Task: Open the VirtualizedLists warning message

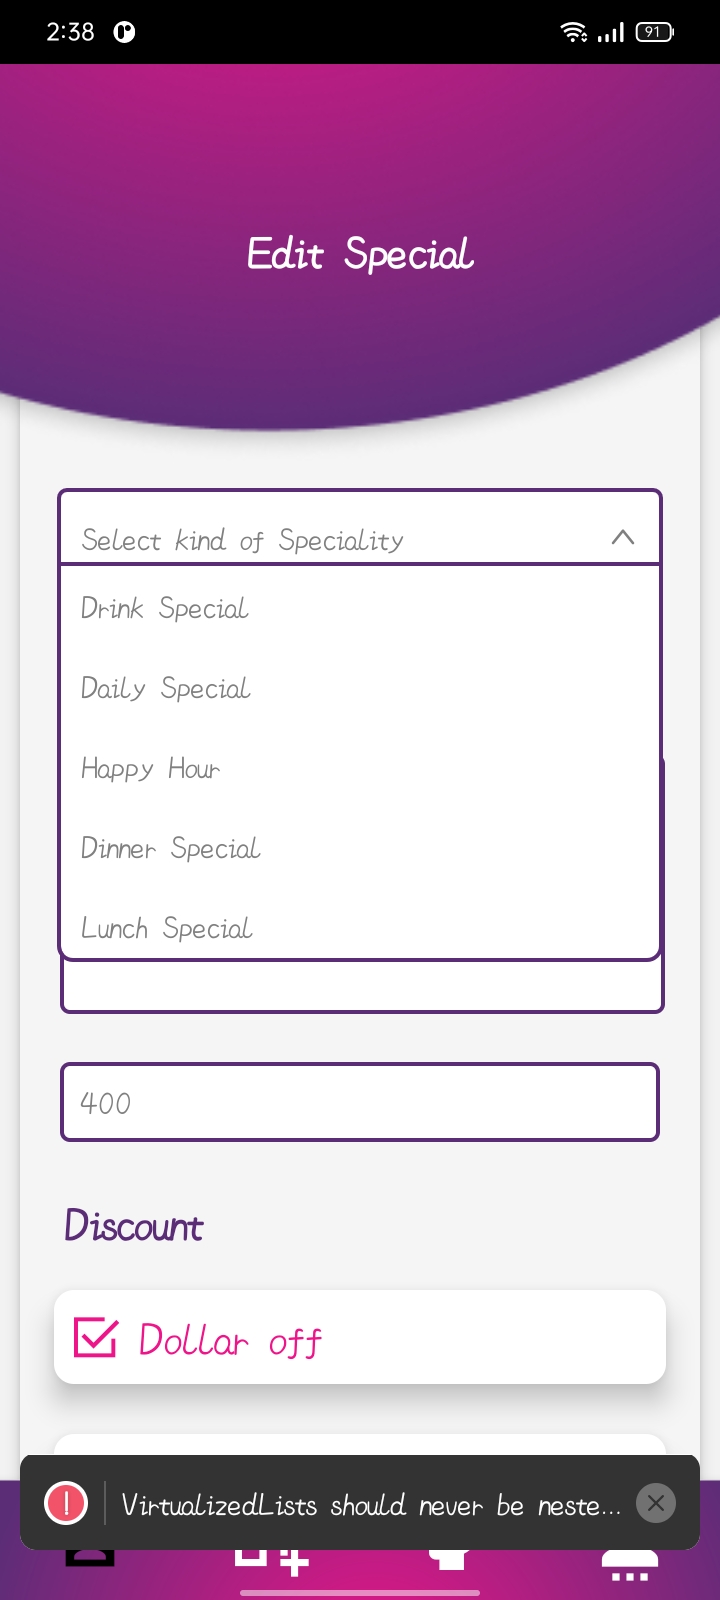Action: click(x=370, y=1504)
